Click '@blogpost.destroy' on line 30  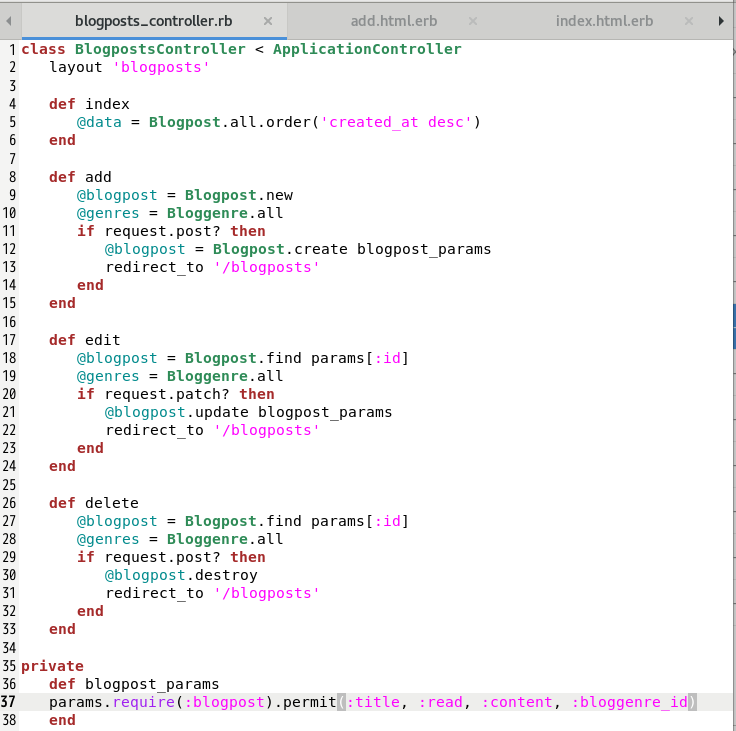[x=181, y=575]
